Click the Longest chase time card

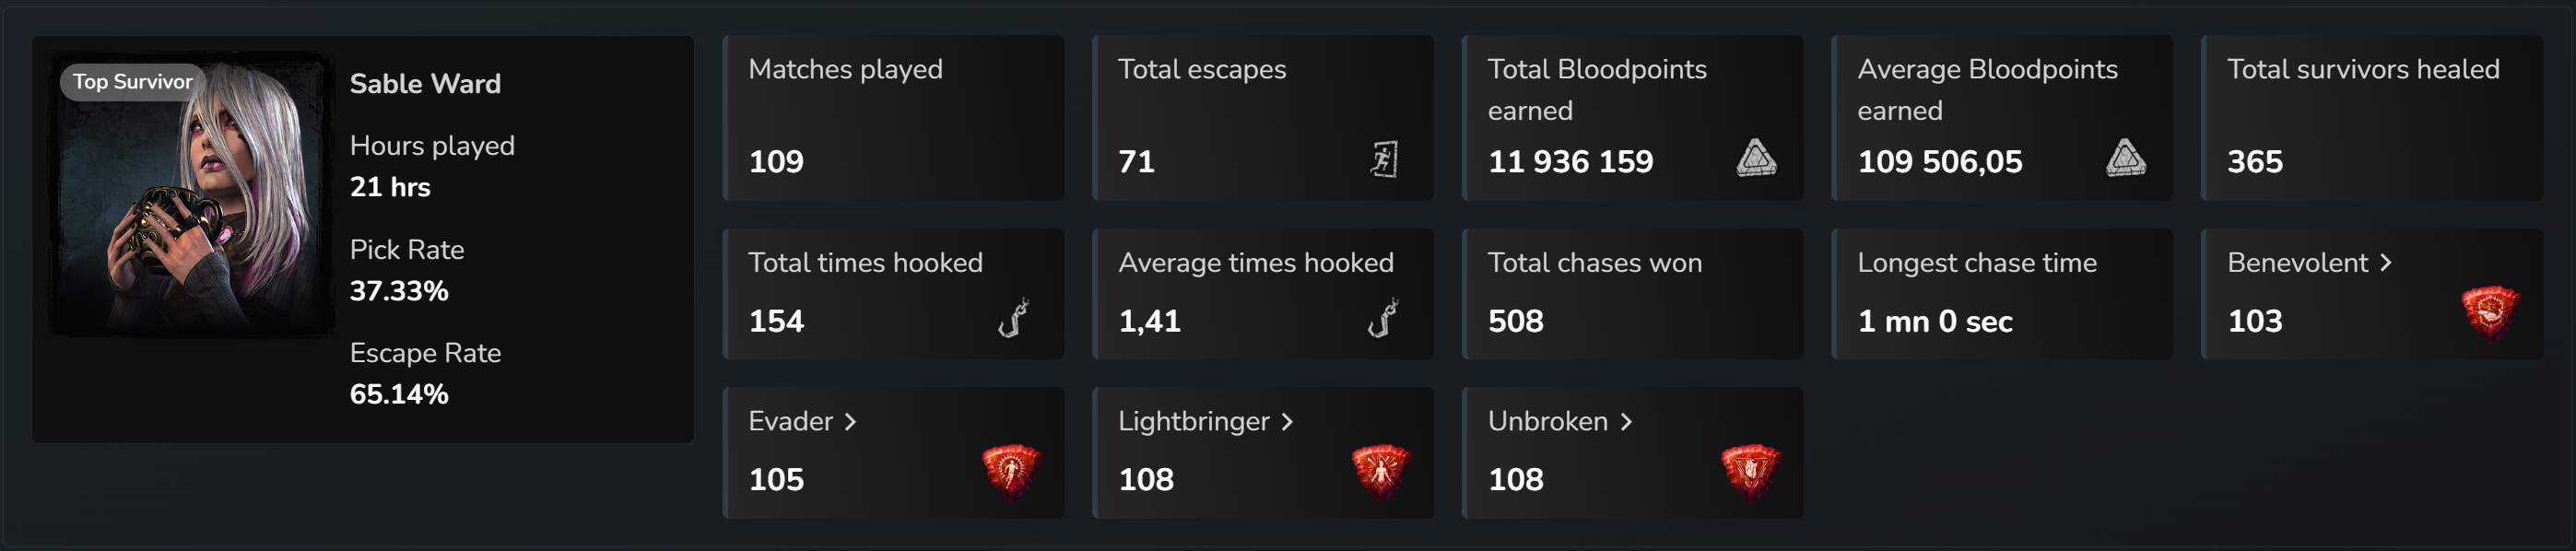click(2001, 293)
